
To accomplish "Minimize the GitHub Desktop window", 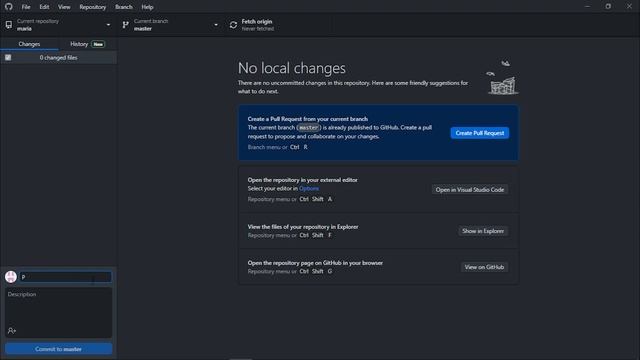I will pyautogui.click(x=587, y=7).
